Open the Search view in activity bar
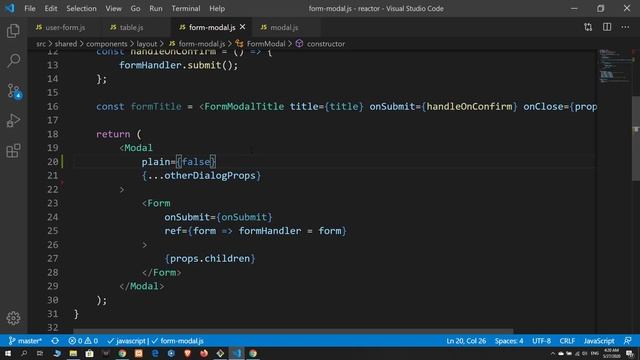The image size is (640, 360). [x=13, y=61]
